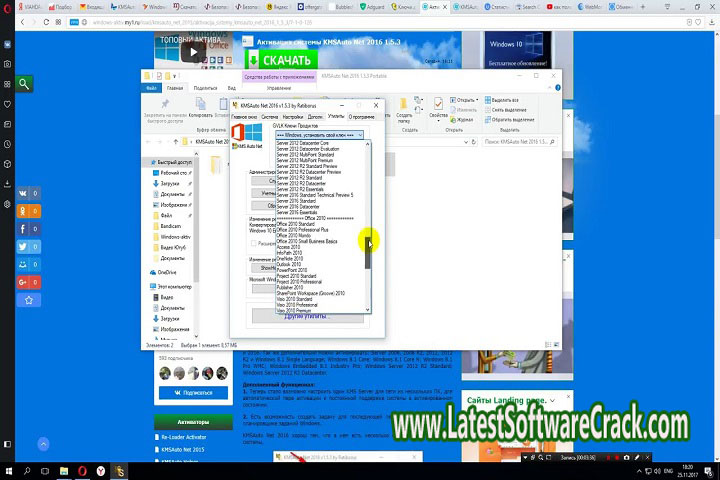The image size is (720, 480).
Task: Click the green СКАЧАТЬ download button
Action: (x=272, y=60)
